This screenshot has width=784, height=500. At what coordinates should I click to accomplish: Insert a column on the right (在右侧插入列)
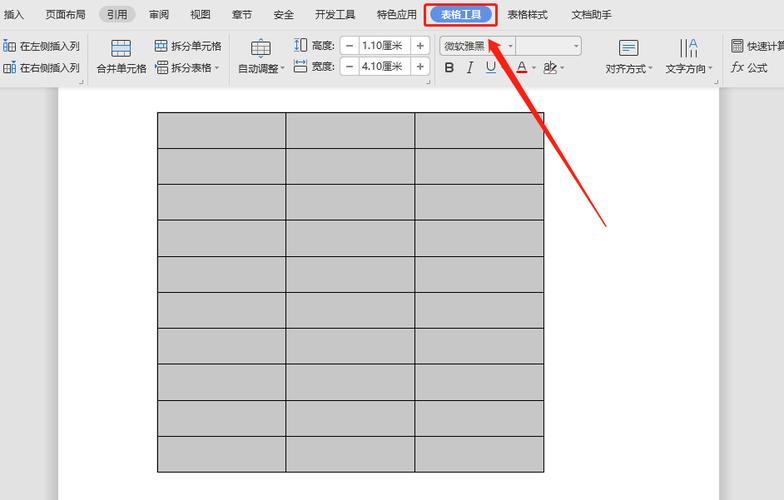tap(42, 67)
